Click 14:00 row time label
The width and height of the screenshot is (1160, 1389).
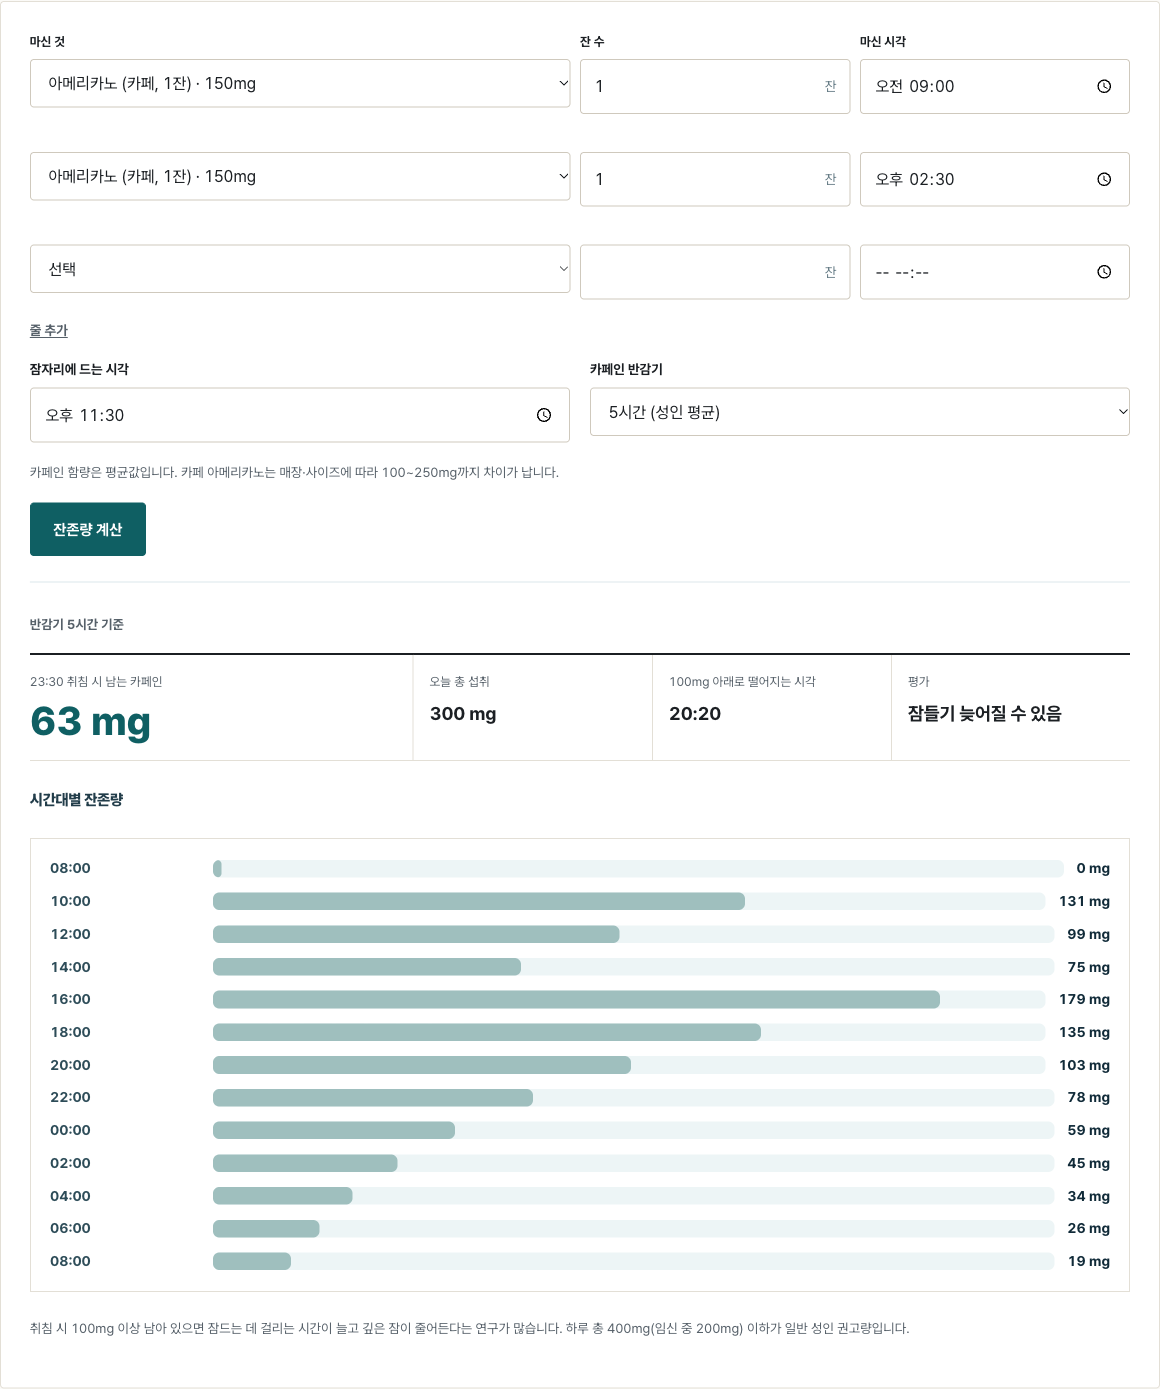point(71,967)
